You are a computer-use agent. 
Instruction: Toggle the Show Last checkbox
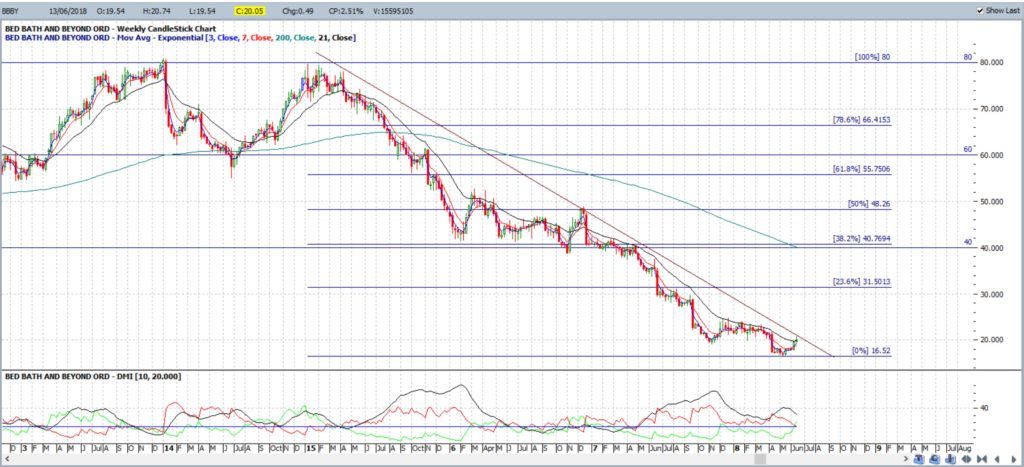980,11
